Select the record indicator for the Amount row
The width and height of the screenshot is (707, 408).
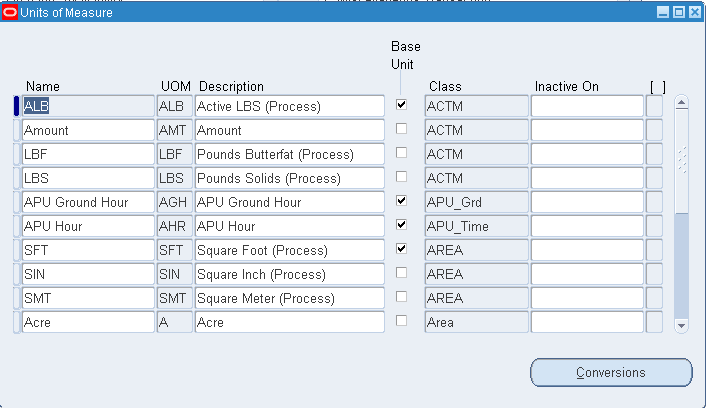16,130
